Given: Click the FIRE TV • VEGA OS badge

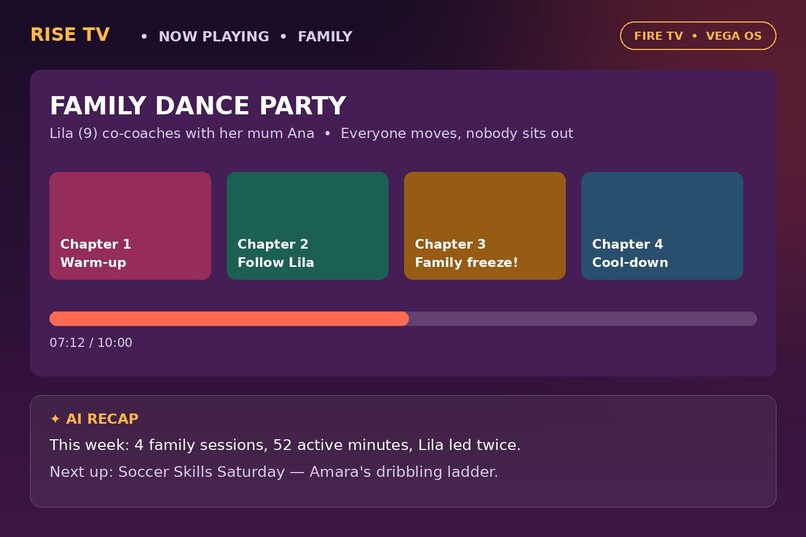Looking at the screenshot, I should point(698,35).
